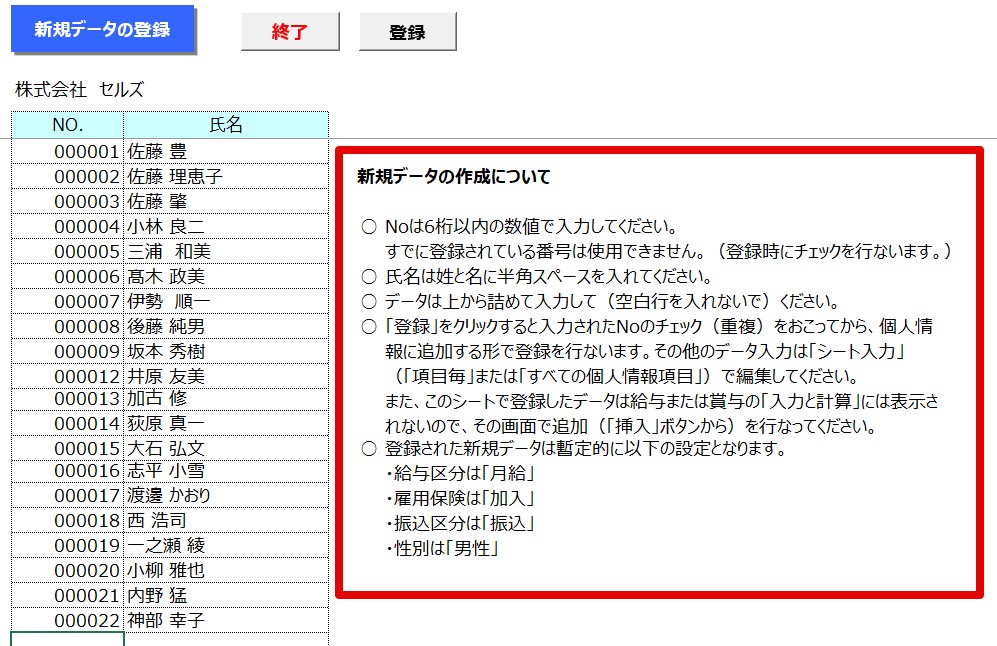This screenshot has height=646, width=997.
Task: Click the 新規データの作成について heading text
Action: [x=453, y=177]
